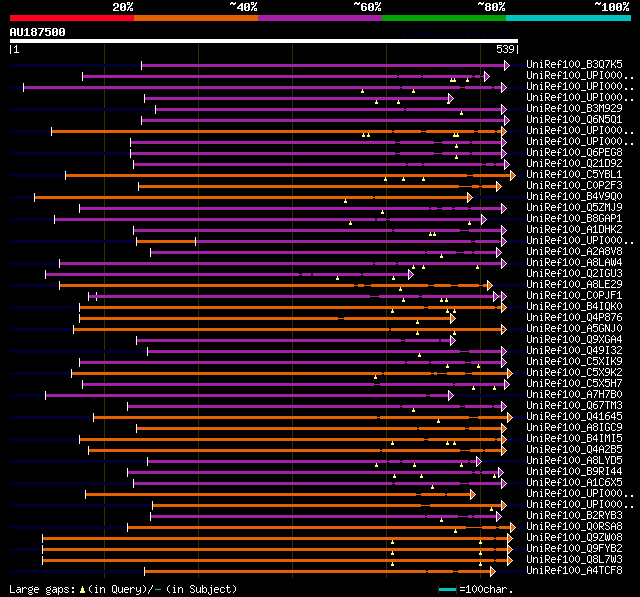
Task: Click the cyan ~100% identity legend segment
Action: [x=569, y=18]
